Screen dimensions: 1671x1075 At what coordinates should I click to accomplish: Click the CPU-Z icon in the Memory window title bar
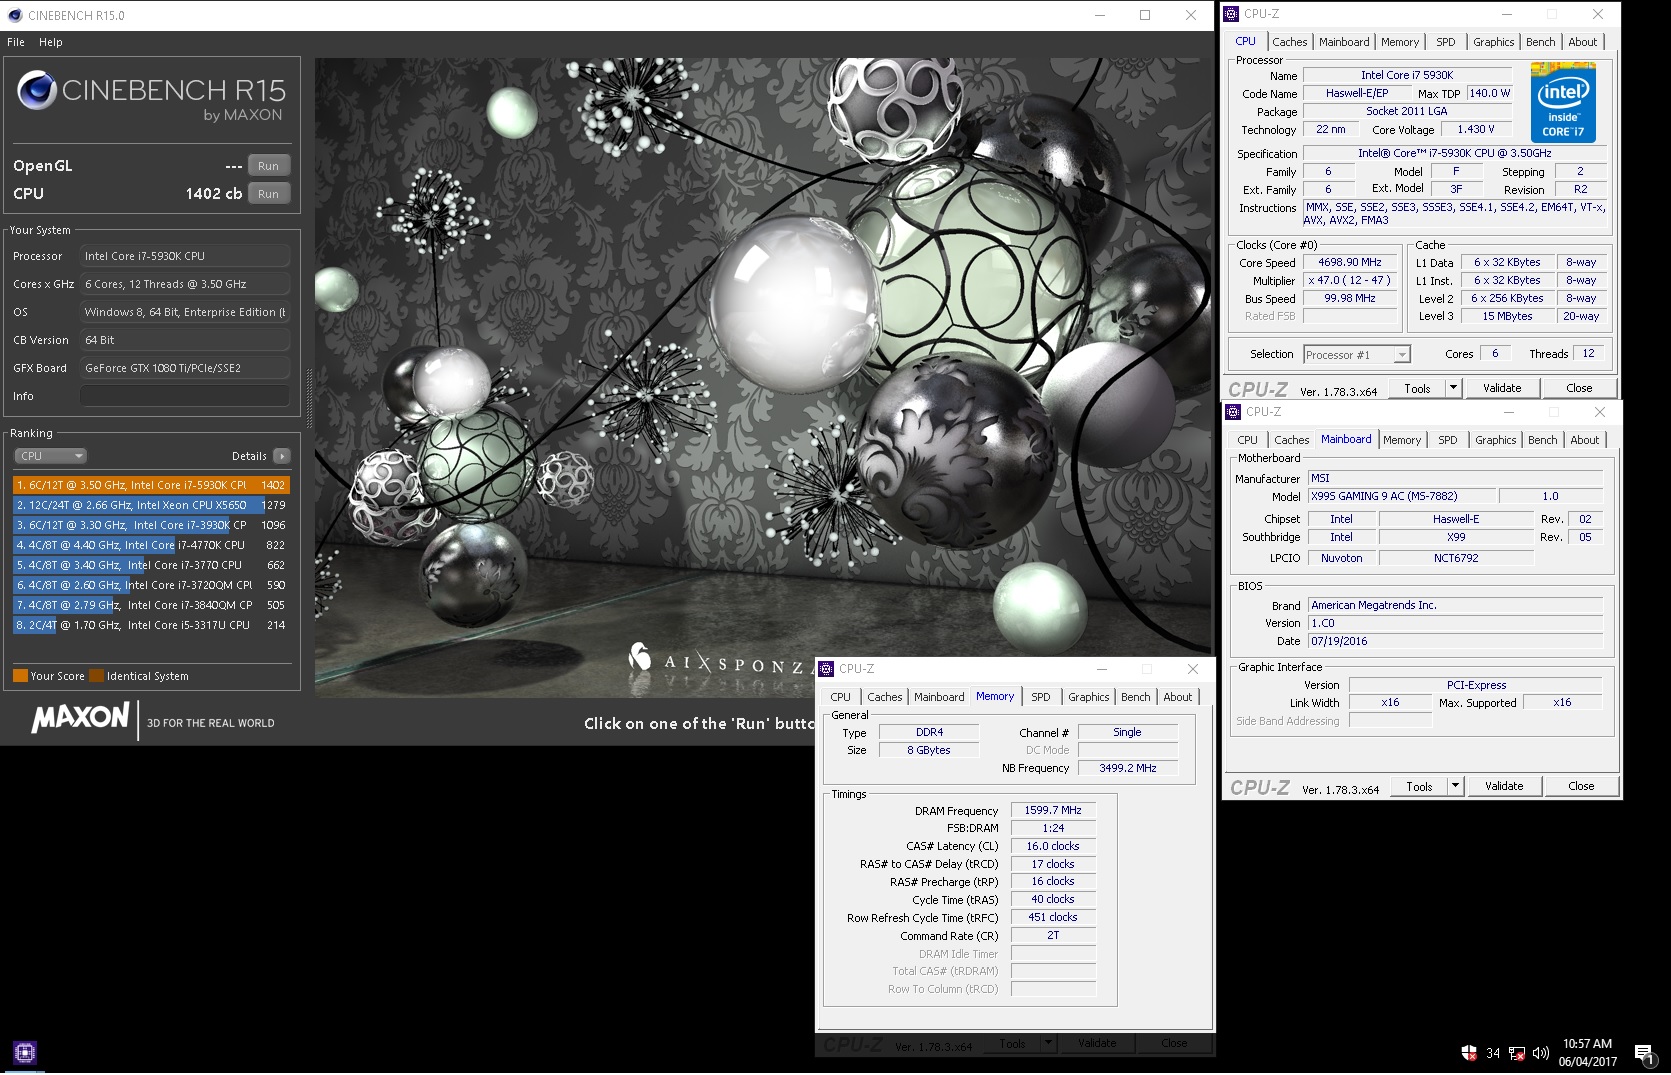tap(826, 669)
